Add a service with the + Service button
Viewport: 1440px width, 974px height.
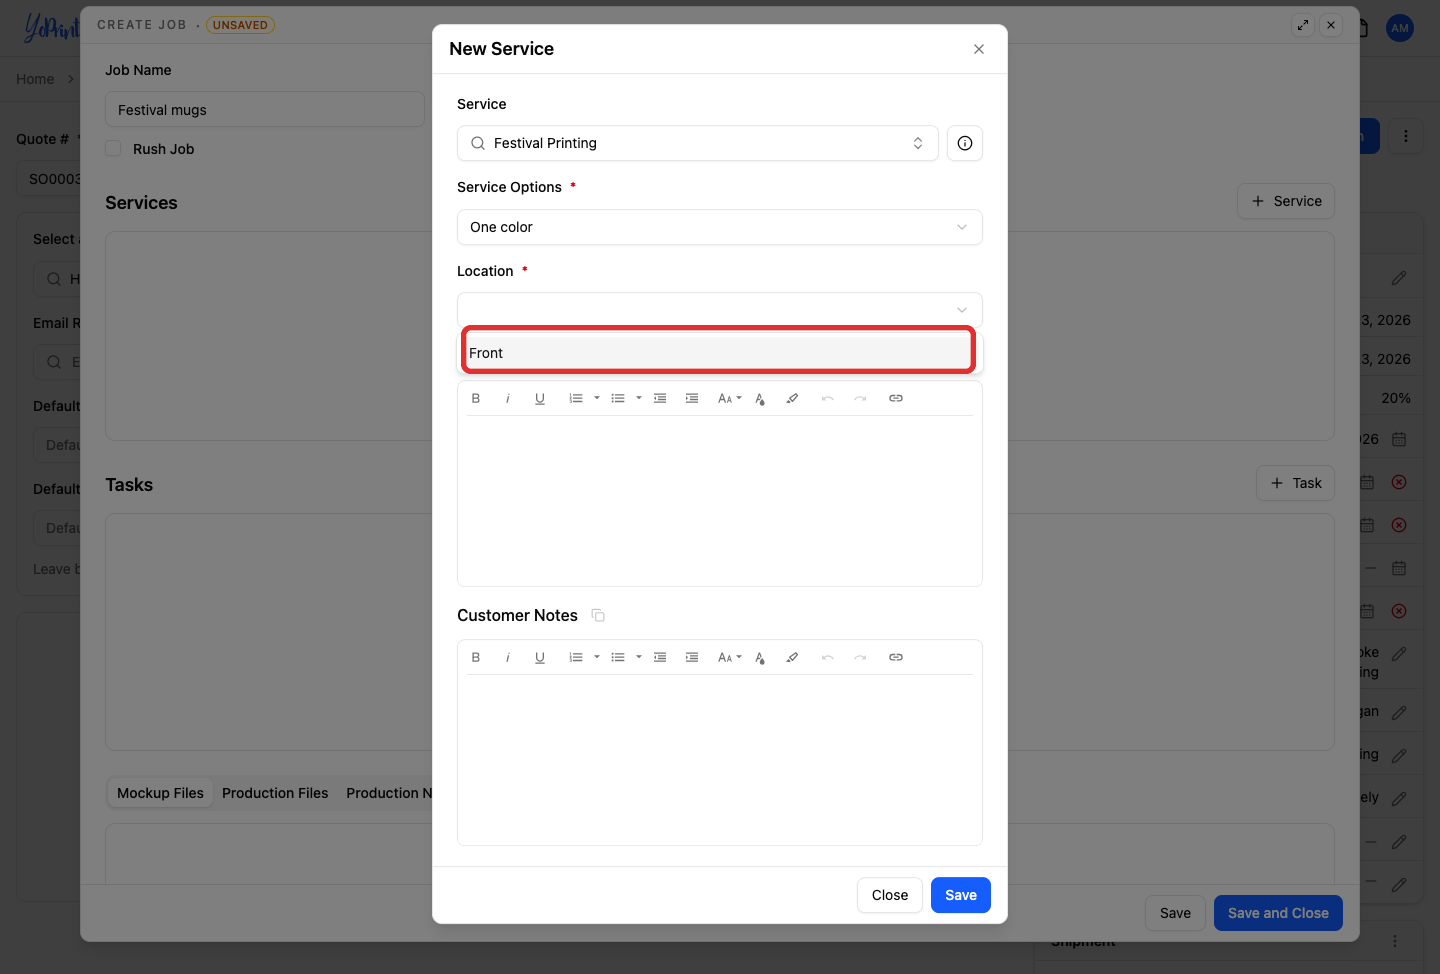tap(1286, 201)
